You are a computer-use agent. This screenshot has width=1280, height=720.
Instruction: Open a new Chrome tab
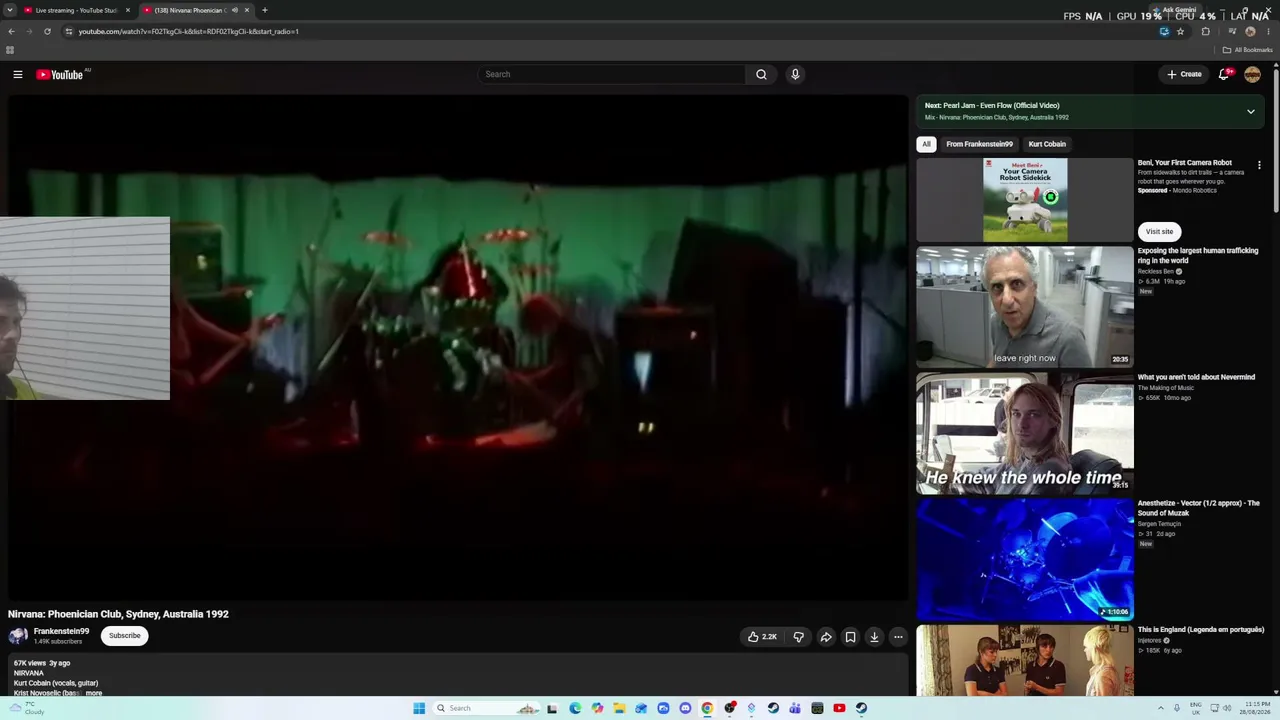[264, 10]
